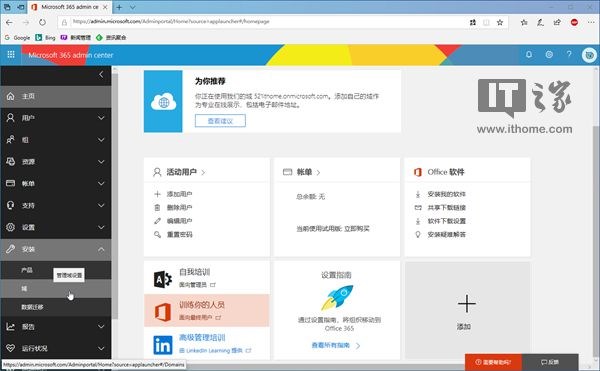
Task: Click the 需要帮助吗 orange button
Action: (x=493, y=362)
